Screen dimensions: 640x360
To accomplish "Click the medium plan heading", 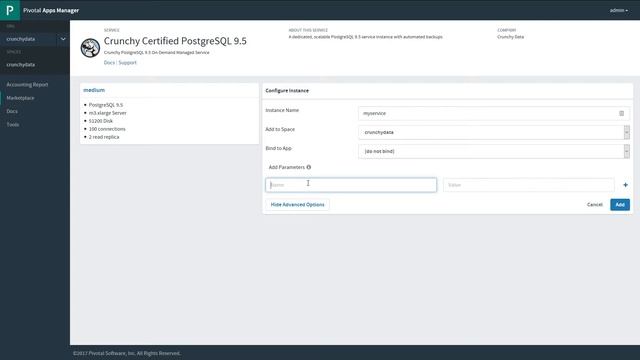I will coord(94,90).
